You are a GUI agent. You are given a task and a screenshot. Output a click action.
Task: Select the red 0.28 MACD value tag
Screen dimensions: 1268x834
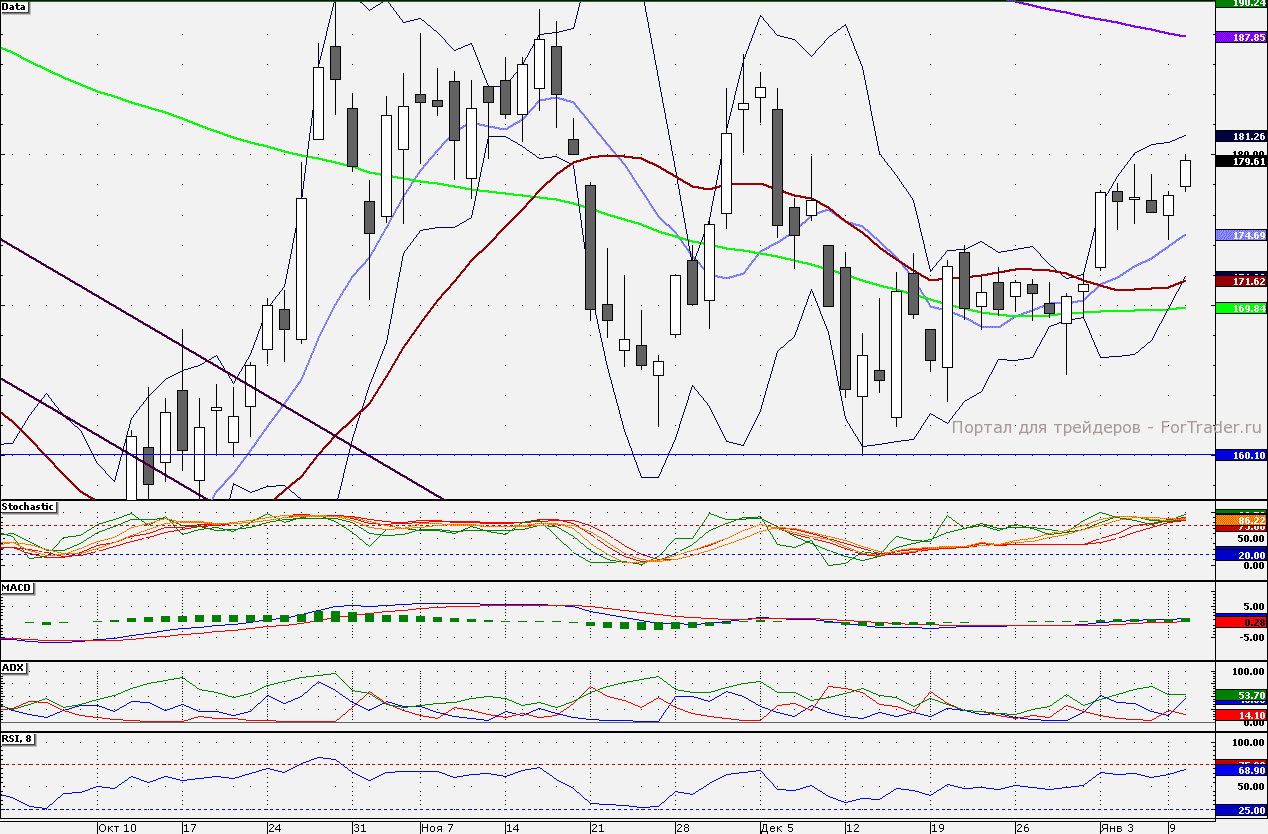point(1240,622)
